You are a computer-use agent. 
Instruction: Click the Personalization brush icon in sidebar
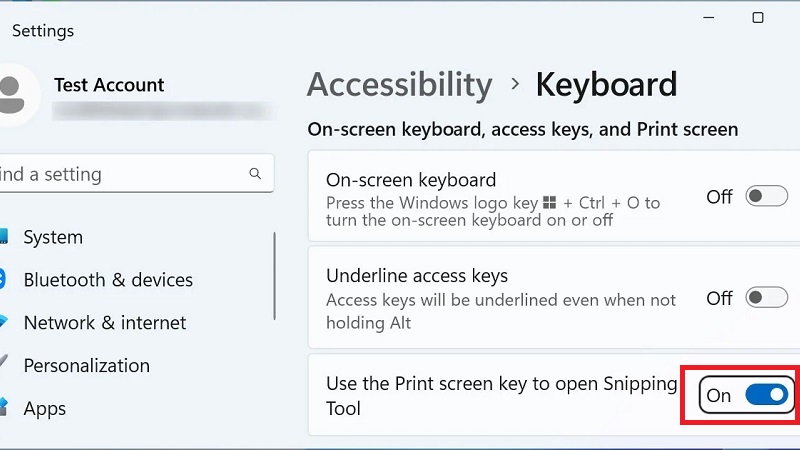[x=4, y=365]
